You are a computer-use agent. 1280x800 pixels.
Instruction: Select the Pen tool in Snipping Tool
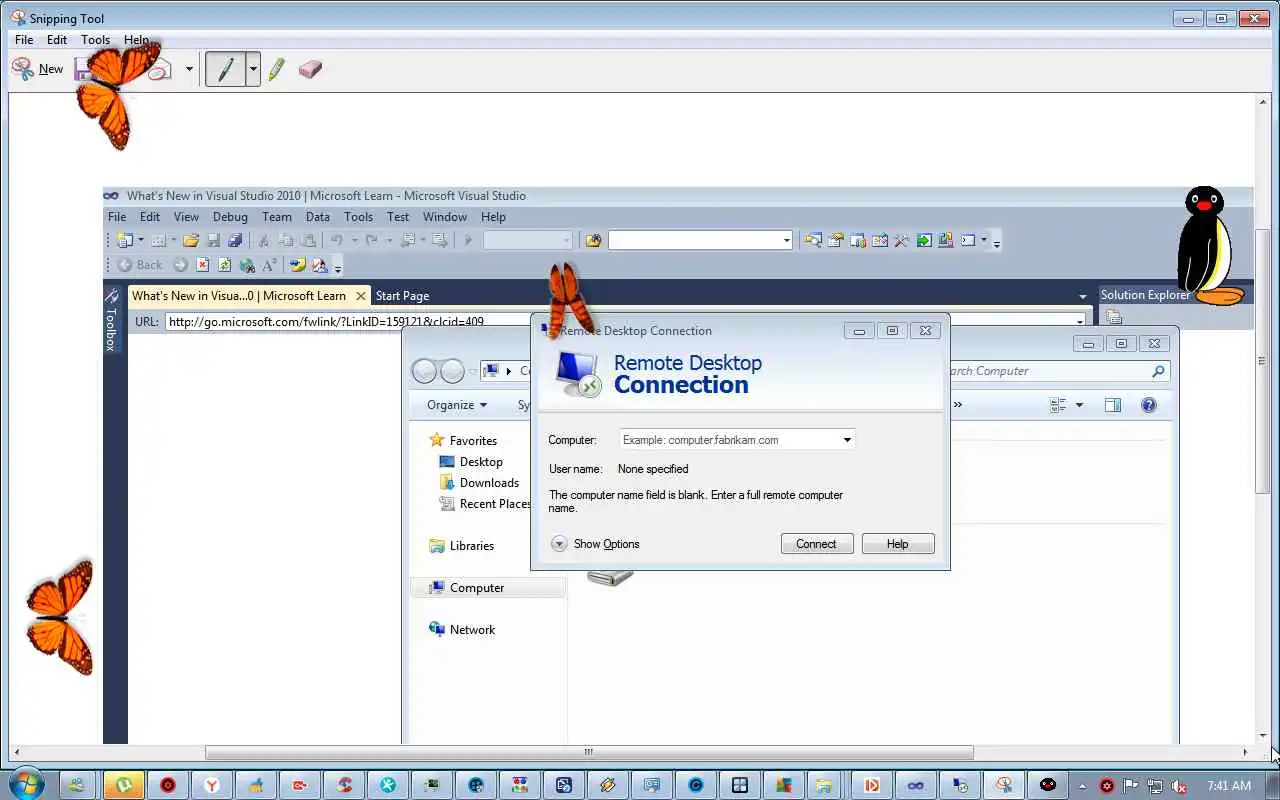(226, 69)
